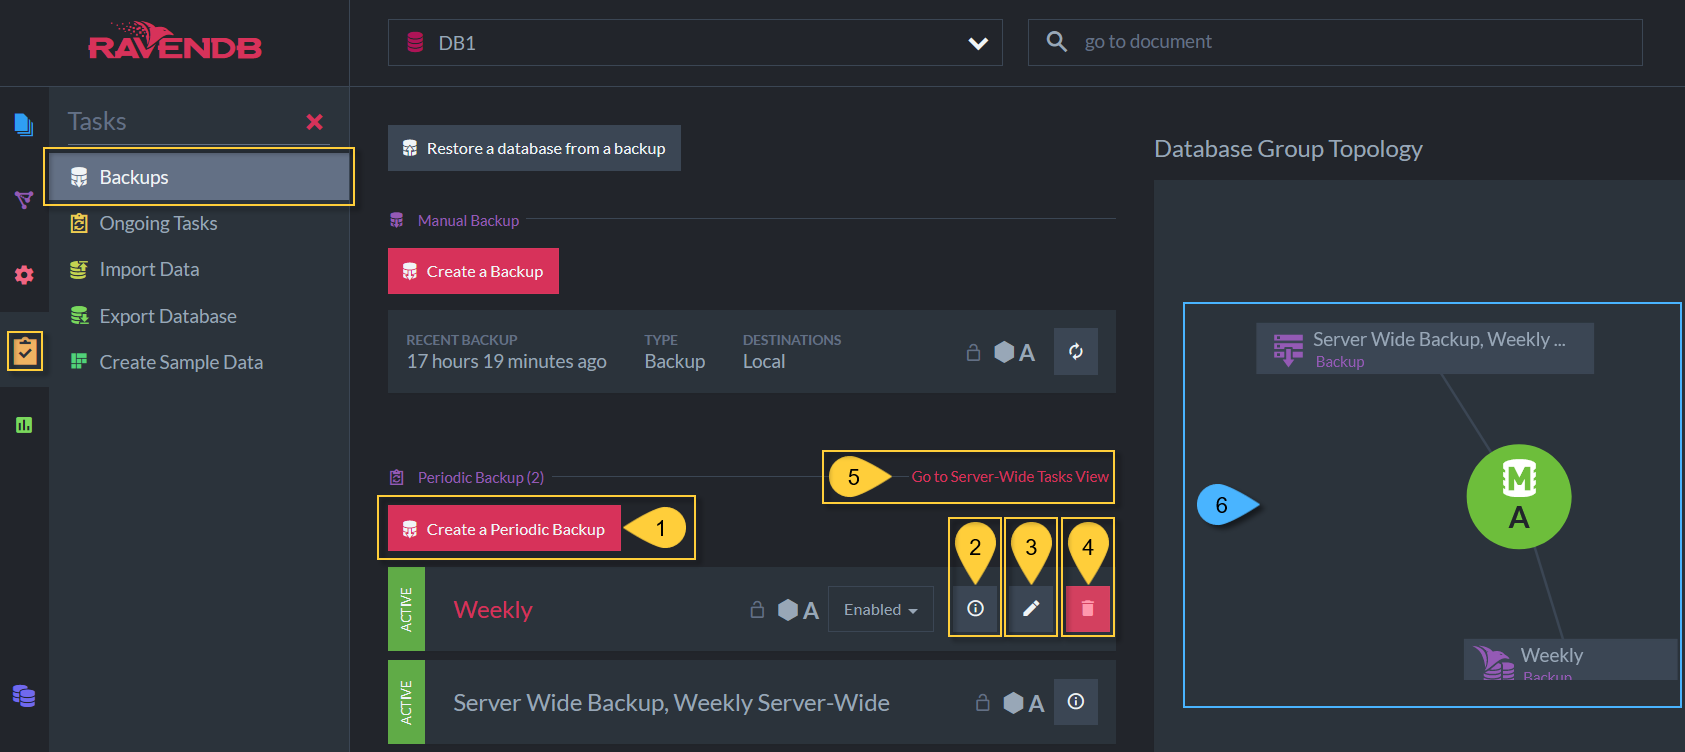Open the Tasks clipboard icon in sidebar

(x=25, y=351)
